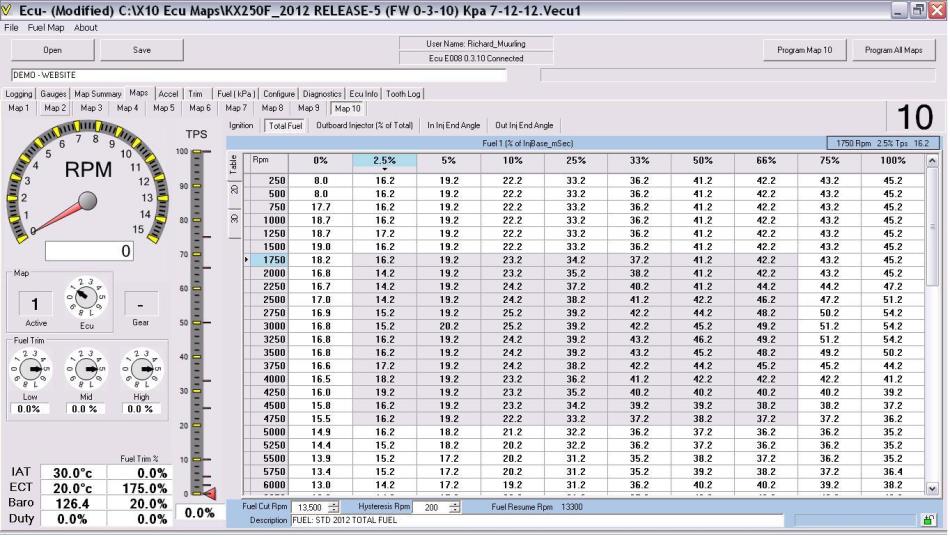Select the 1750 Rpm row header
The height and width of the screenshot is (537, 950).
tap(270, 259)
